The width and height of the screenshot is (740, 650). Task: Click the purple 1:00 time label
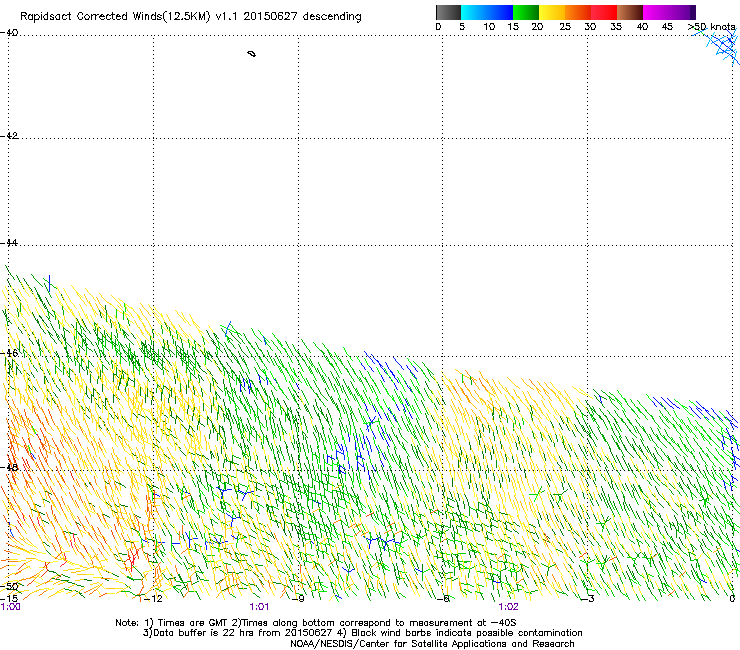tap(10, 607)
